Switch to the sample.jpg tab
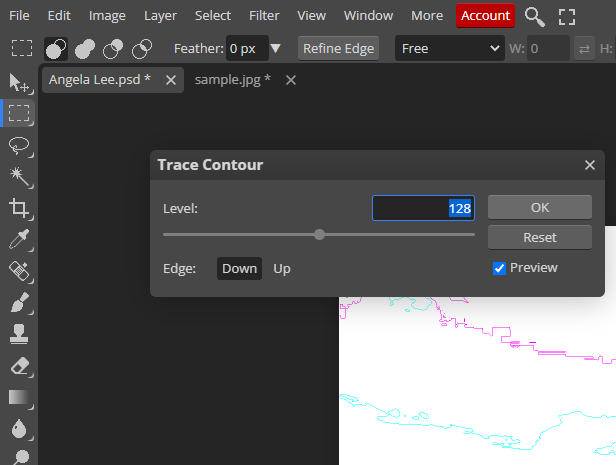This screenshot has width=616, height=465. pos(232,80)
